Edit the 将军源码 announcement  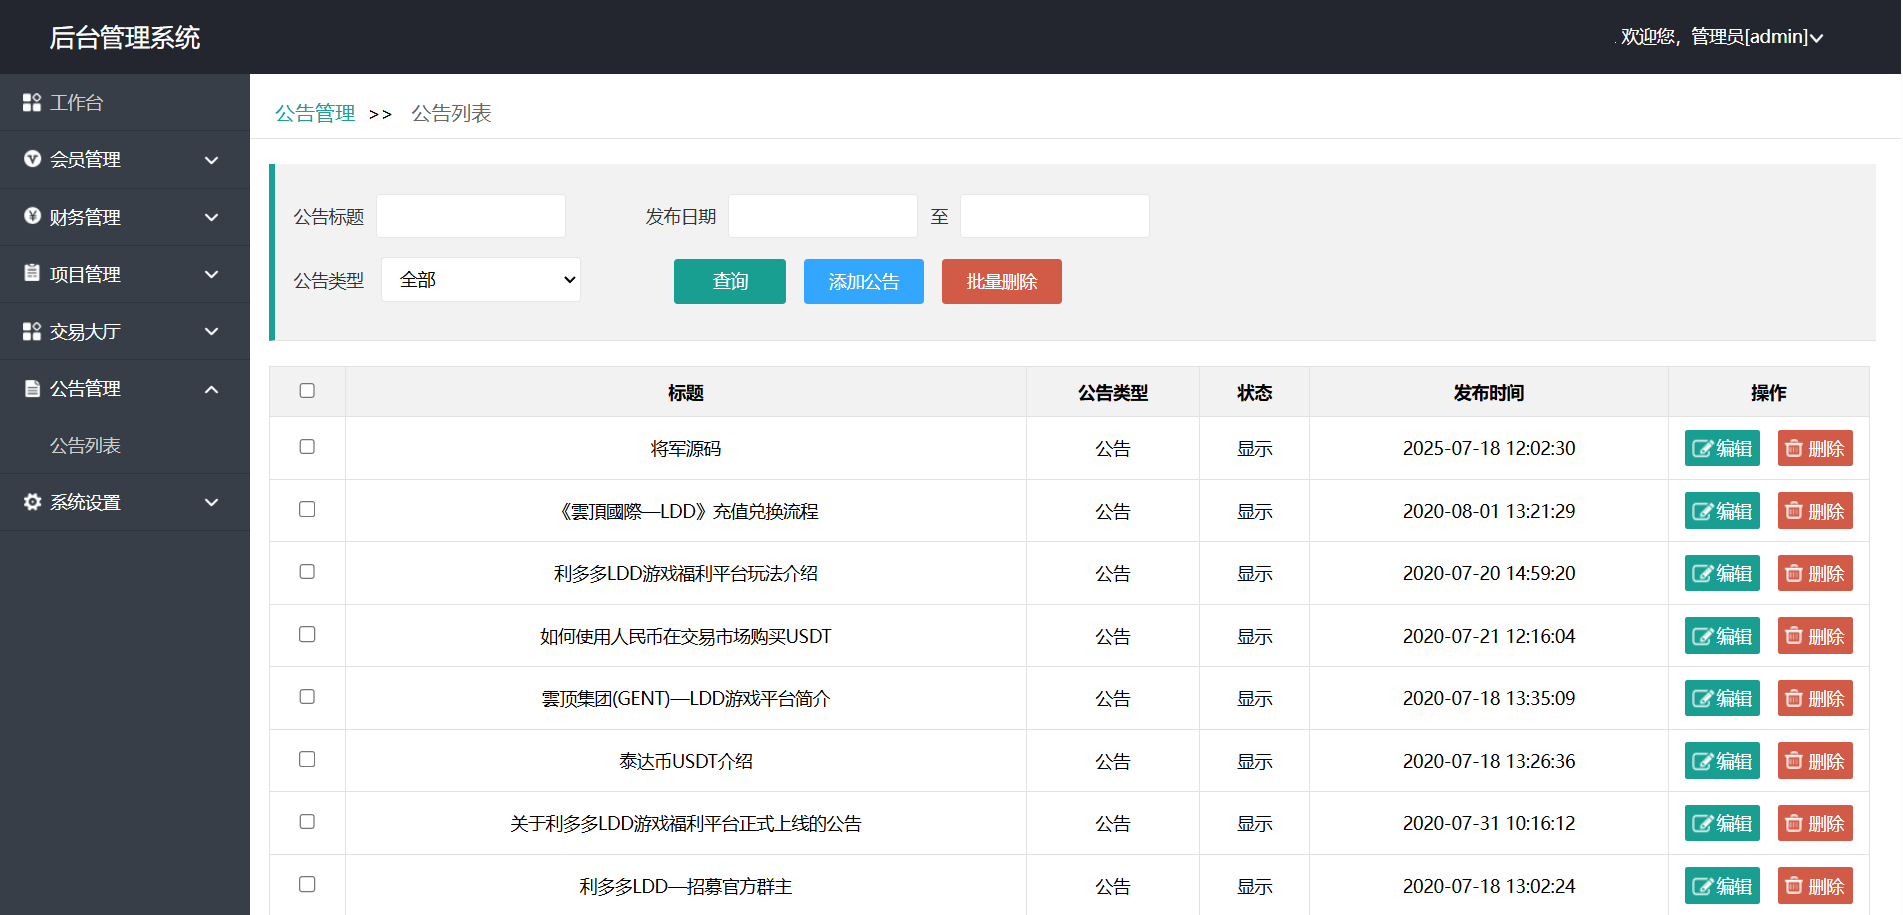[x=1722, y=448]
